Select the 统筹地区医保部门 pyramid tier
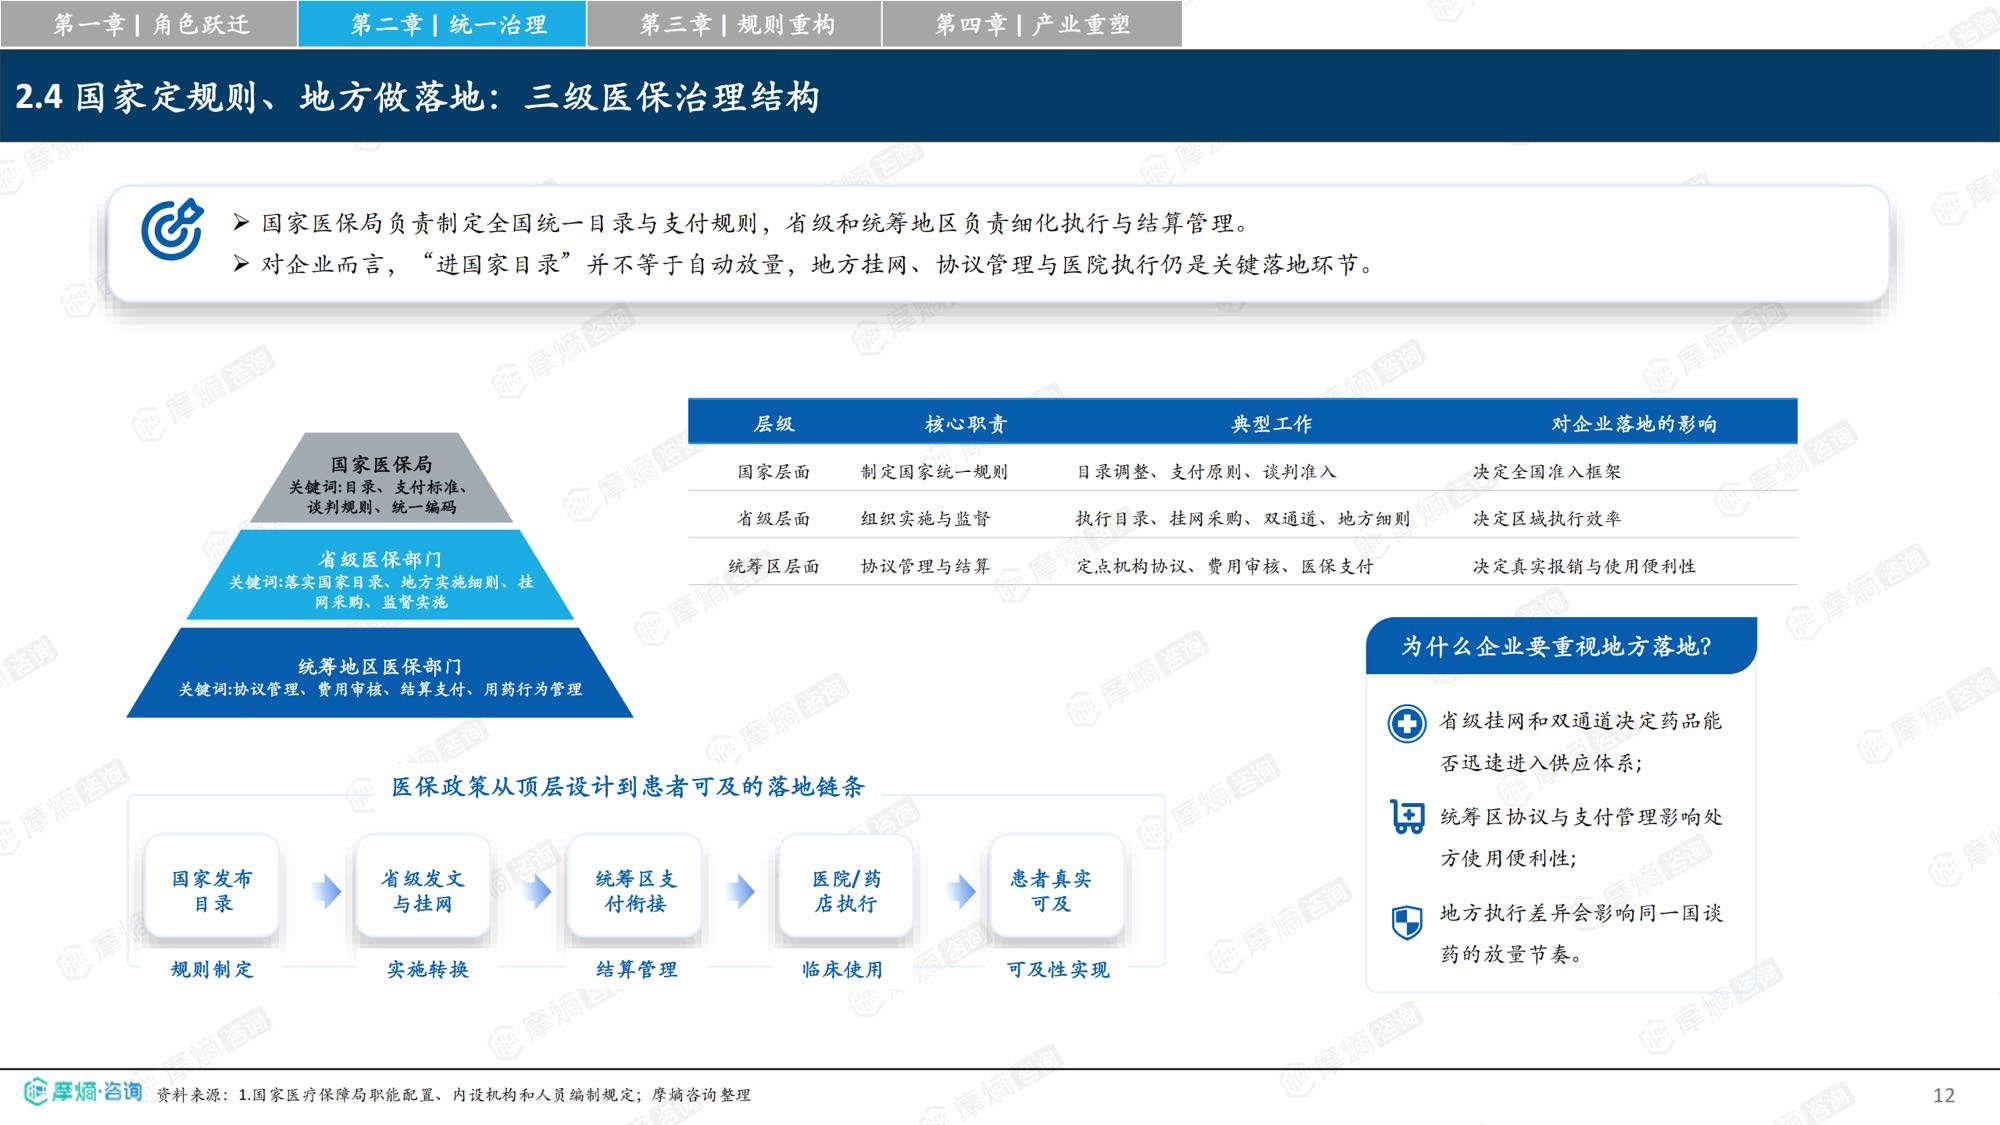This screenshot has height=1125, width=2000. (x=380, y=672)
